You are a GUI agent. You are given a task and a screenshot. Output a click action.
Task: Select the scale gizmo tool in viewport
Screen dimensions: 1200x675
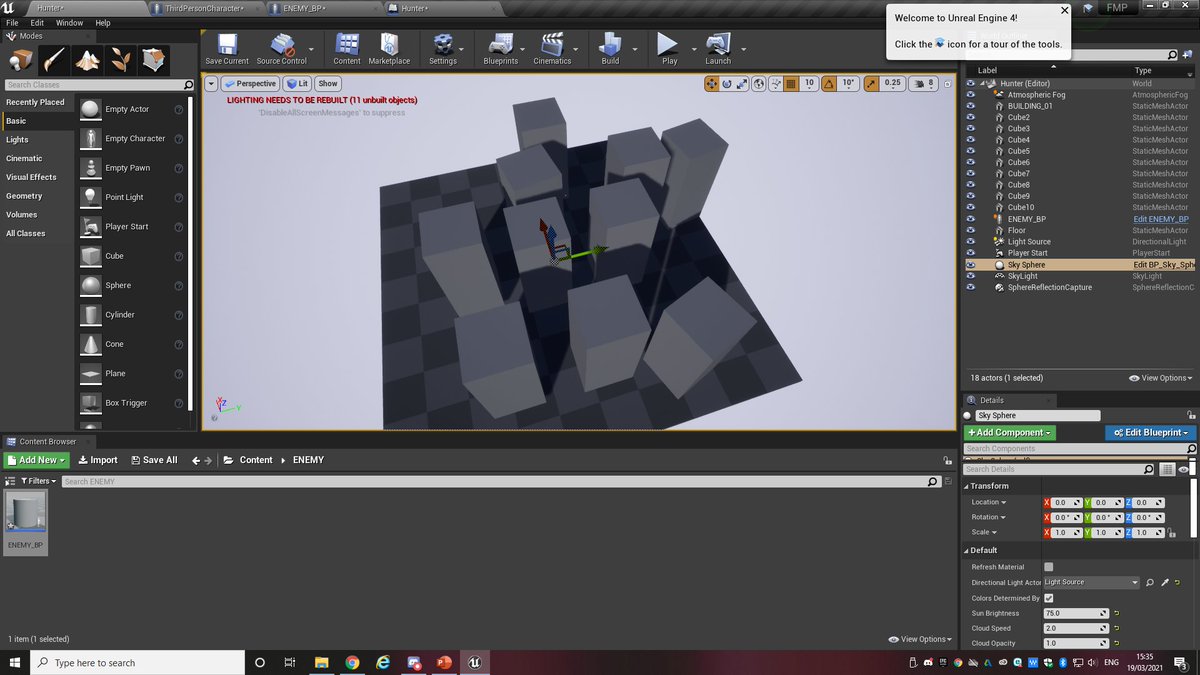[x=743, y=84]
